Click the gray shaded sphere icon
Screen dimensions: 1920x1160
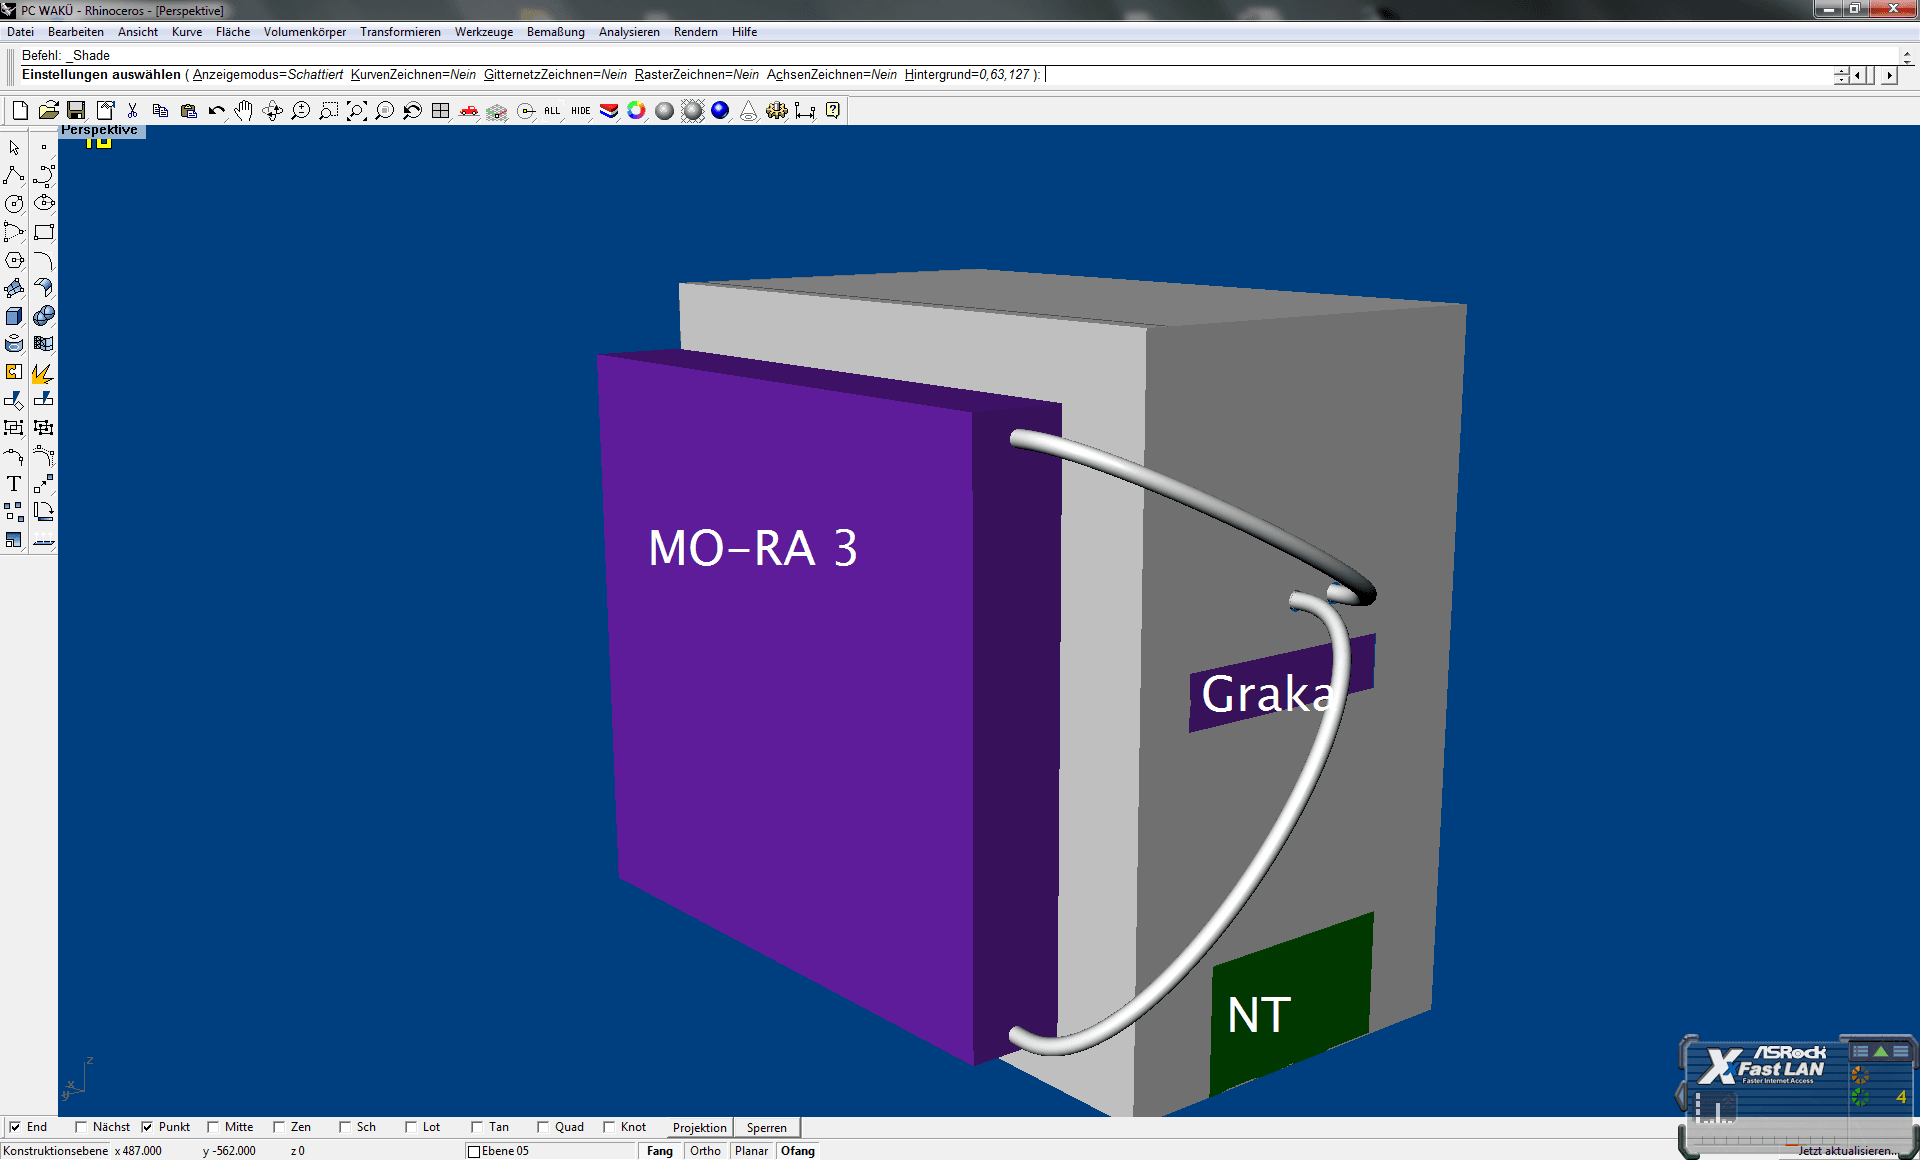click(664, 111)
